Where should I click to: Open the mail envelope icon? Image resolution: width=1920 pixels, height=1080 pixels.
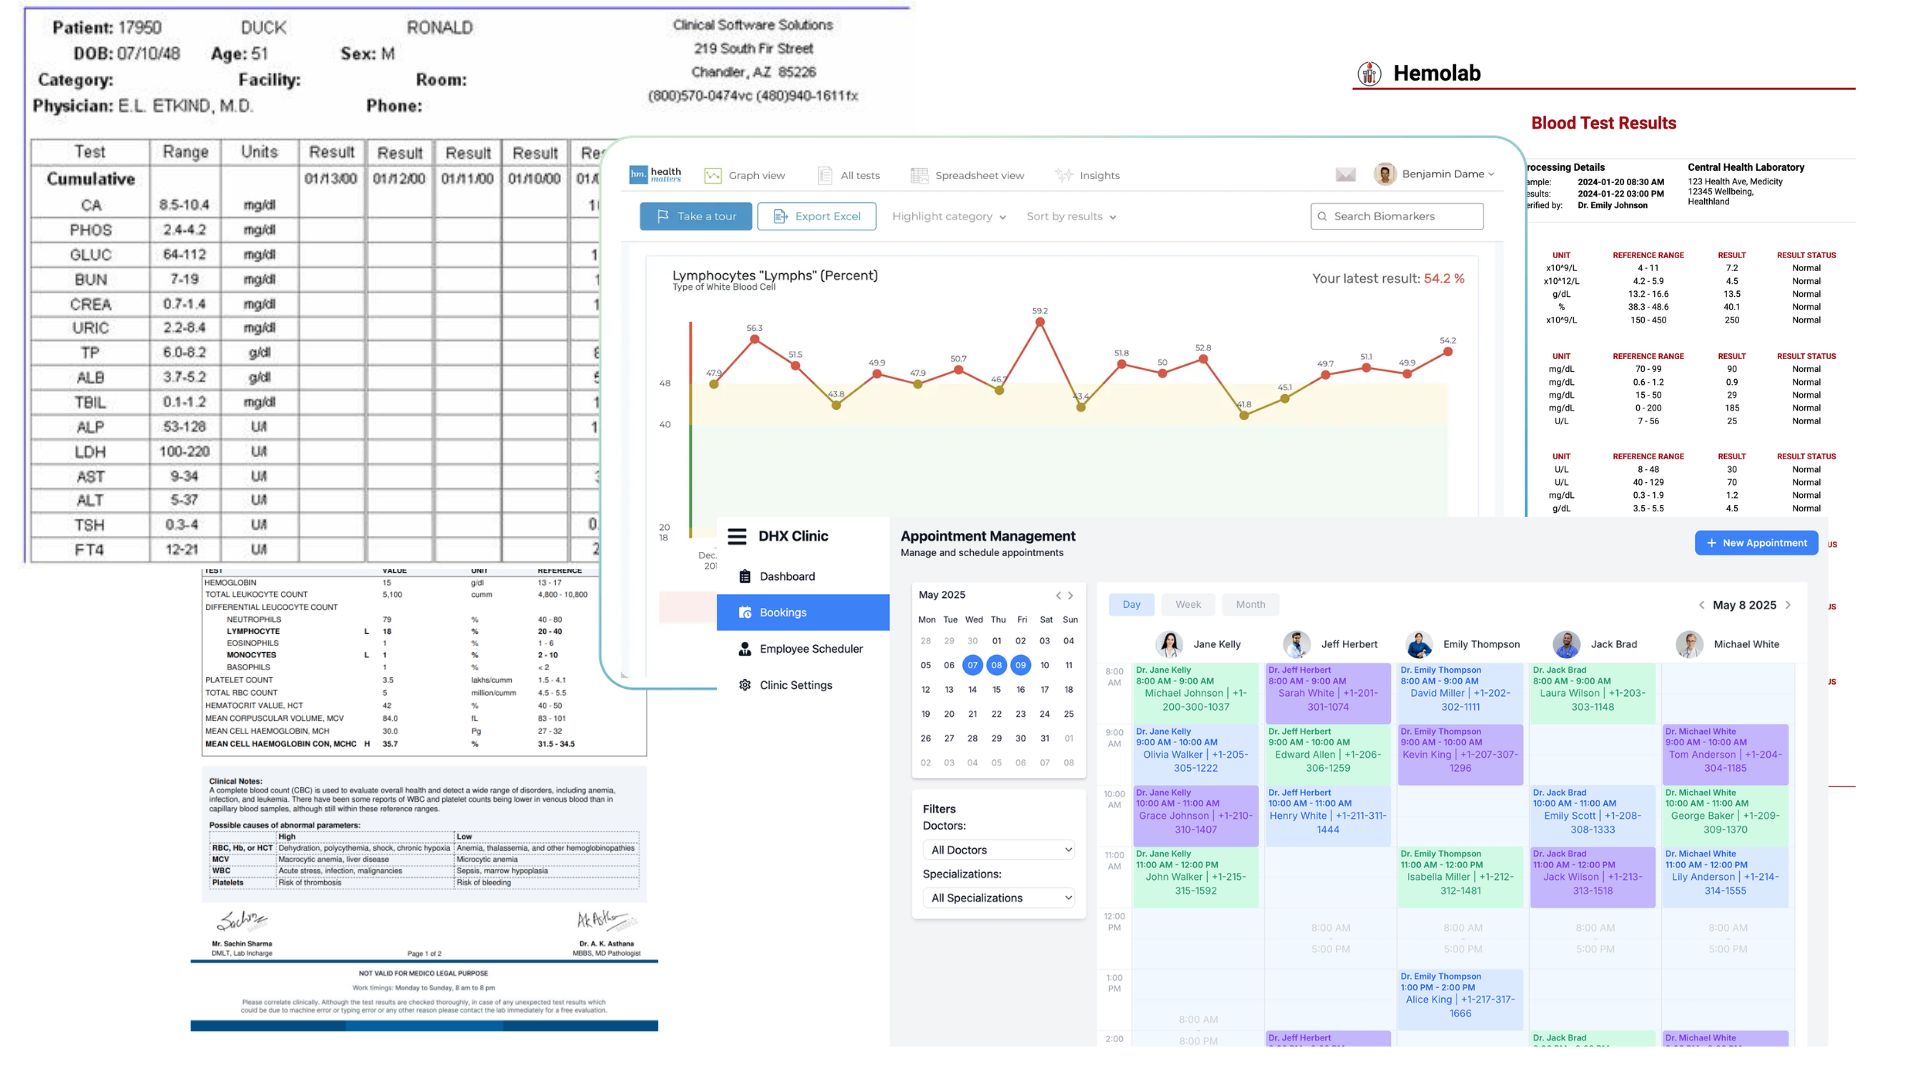pyautogui.click(x=1346, y=175)
